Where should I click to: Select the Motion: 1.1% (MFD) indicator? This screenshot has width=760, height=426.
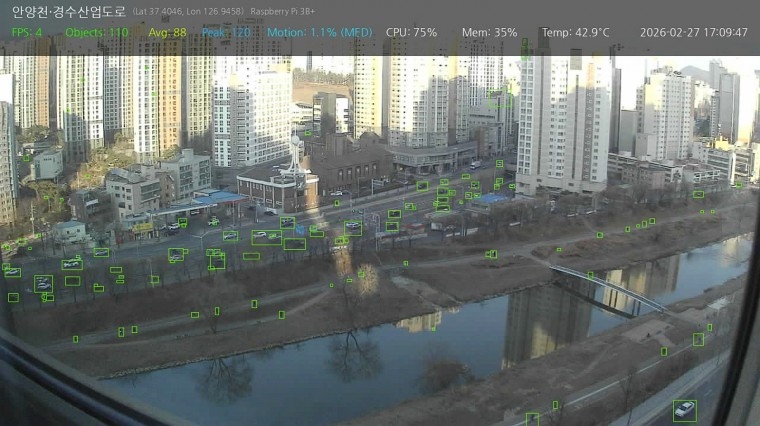tap(319, 32)
